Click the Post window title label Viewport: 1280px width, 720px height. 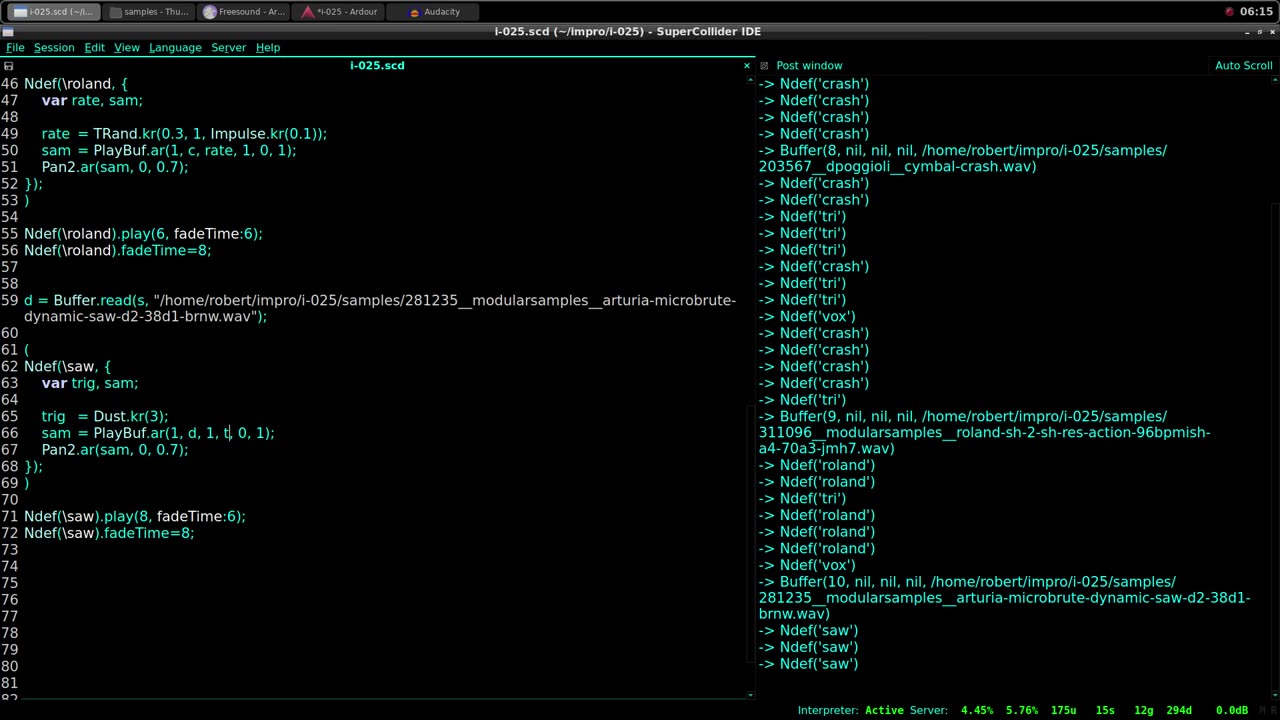tap(809, 65)
